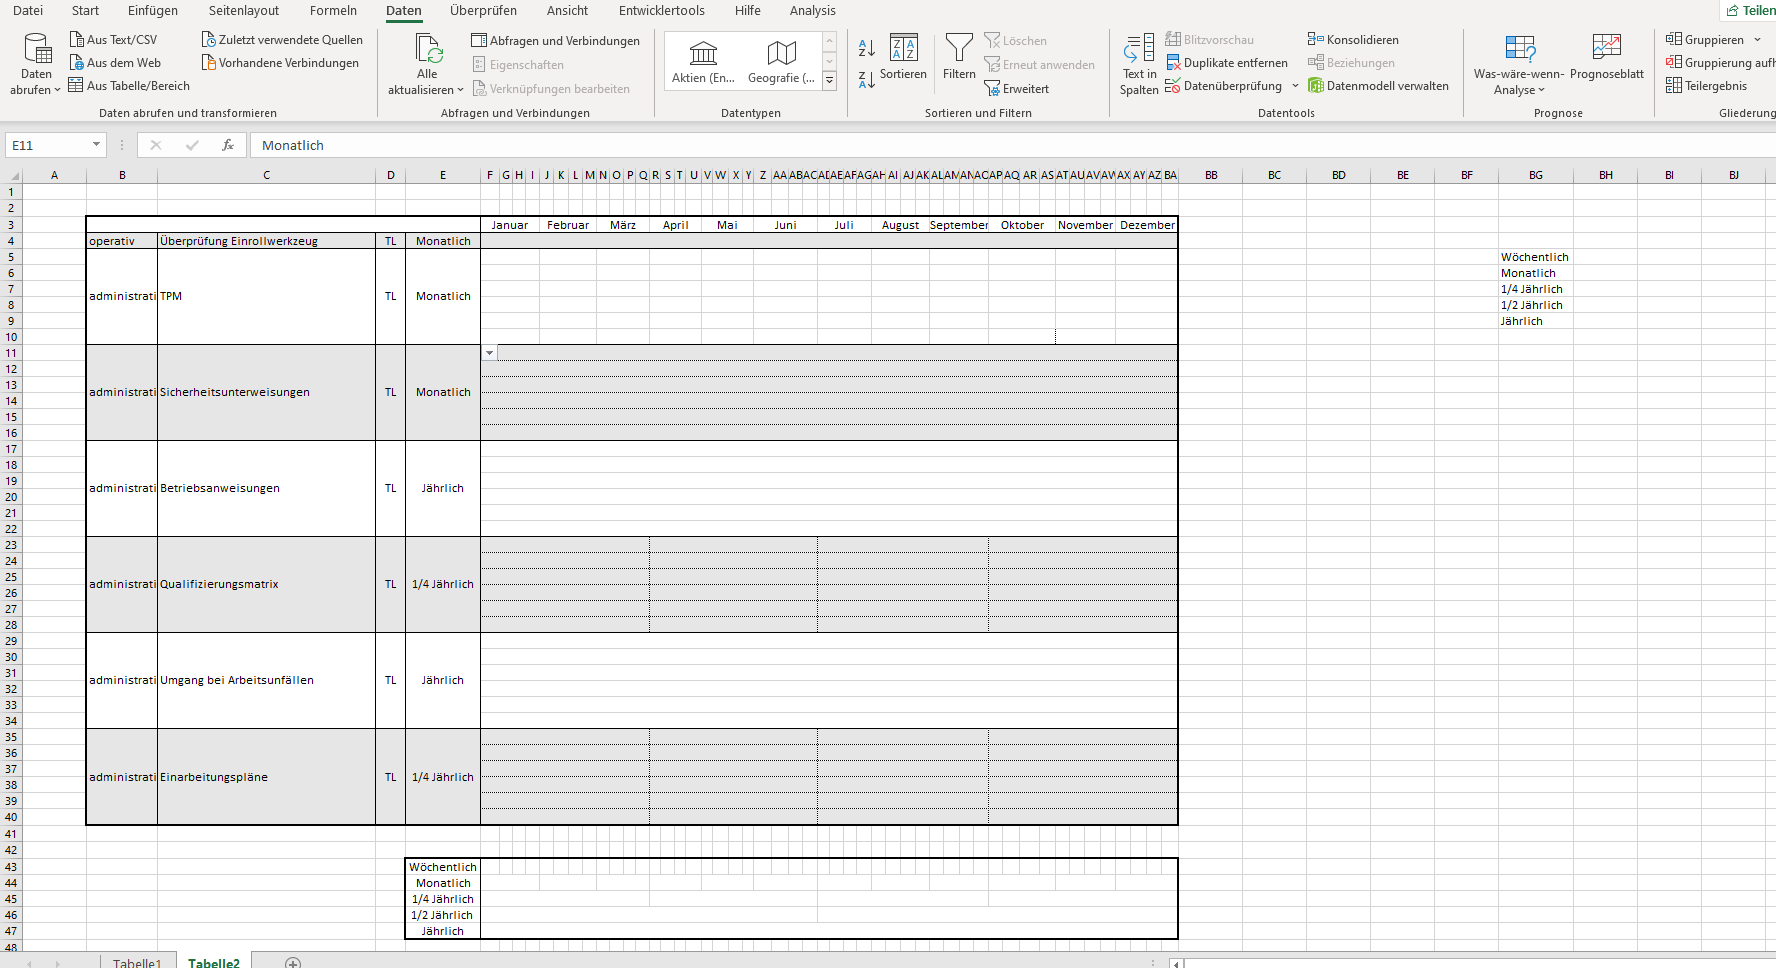Expand Alle aktualisieren dropdown arrow

[460, 90]
